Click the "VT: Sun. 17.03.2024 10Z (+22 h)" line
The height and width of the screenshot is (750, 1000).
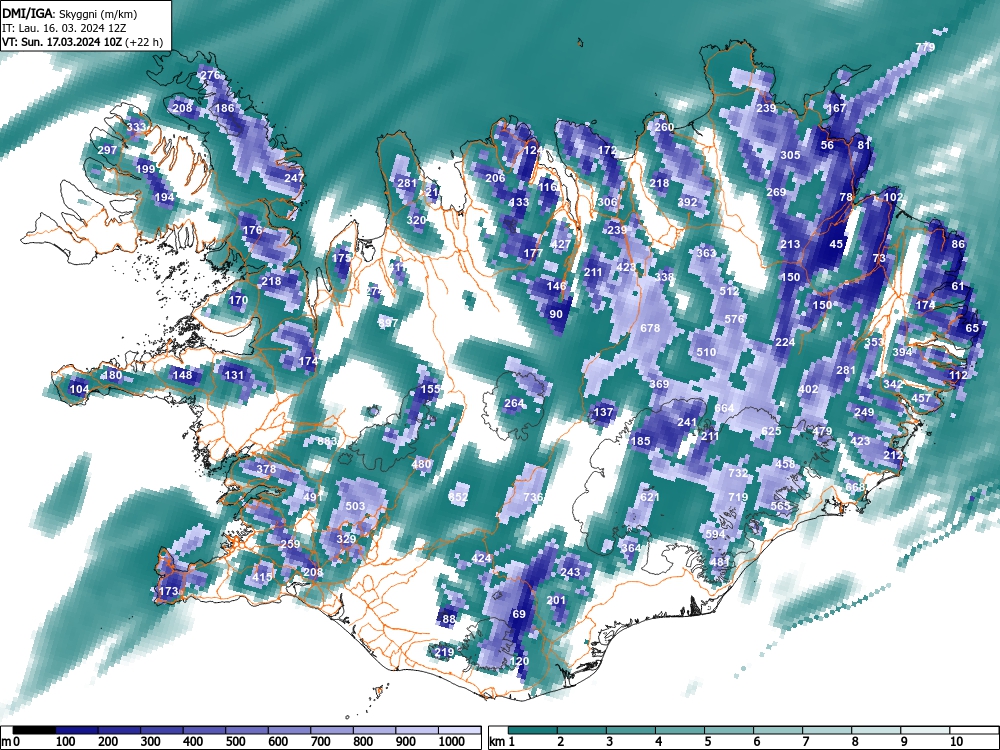click(82, 43)
